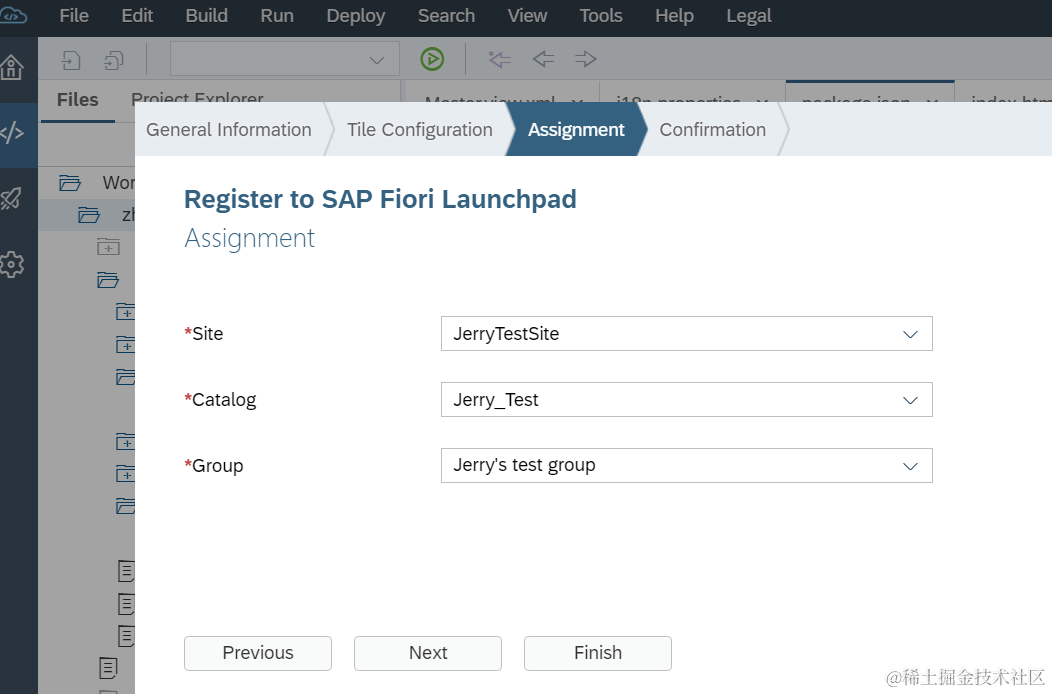Click the SAP Web IDE cloud logo
The width and height of the screenshot is (1052, 694).
coord(14,16)
